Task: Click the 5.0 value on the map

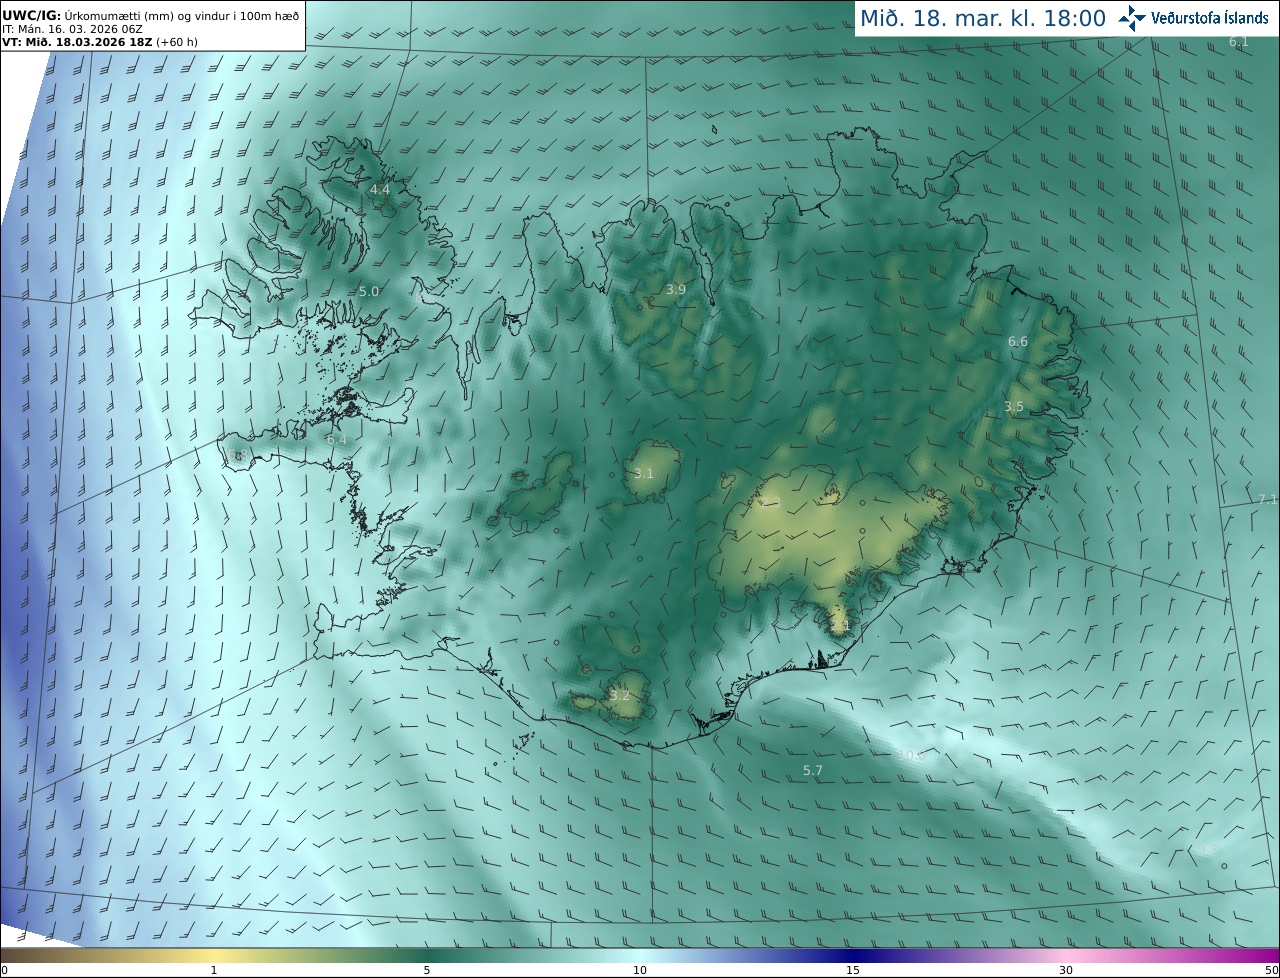Action: tap(369, 291)
